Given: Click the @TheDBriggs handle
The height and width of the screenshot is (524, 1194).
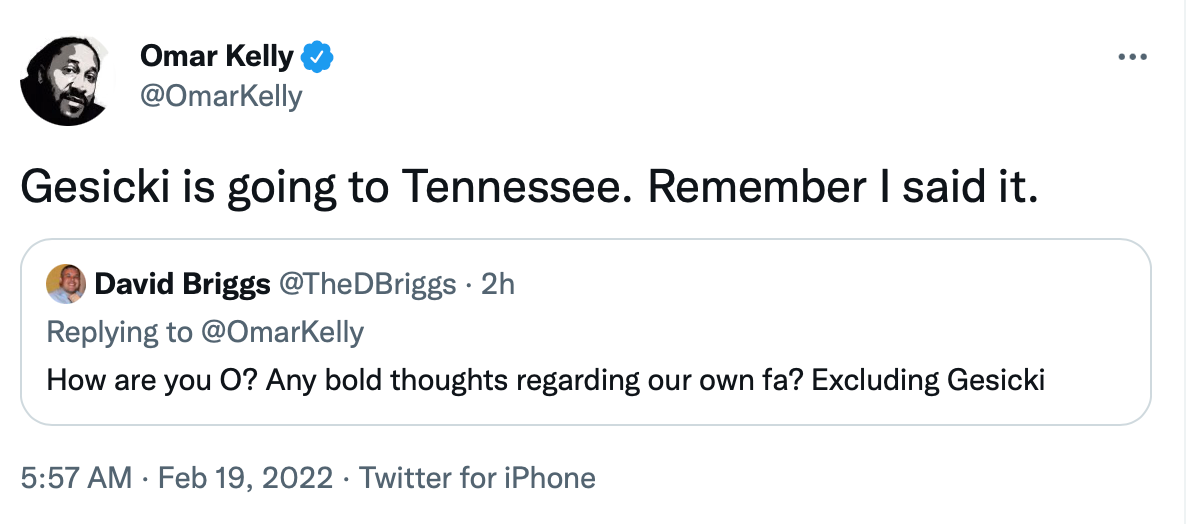Looking at the screenshot, I should tap(367, 285).
